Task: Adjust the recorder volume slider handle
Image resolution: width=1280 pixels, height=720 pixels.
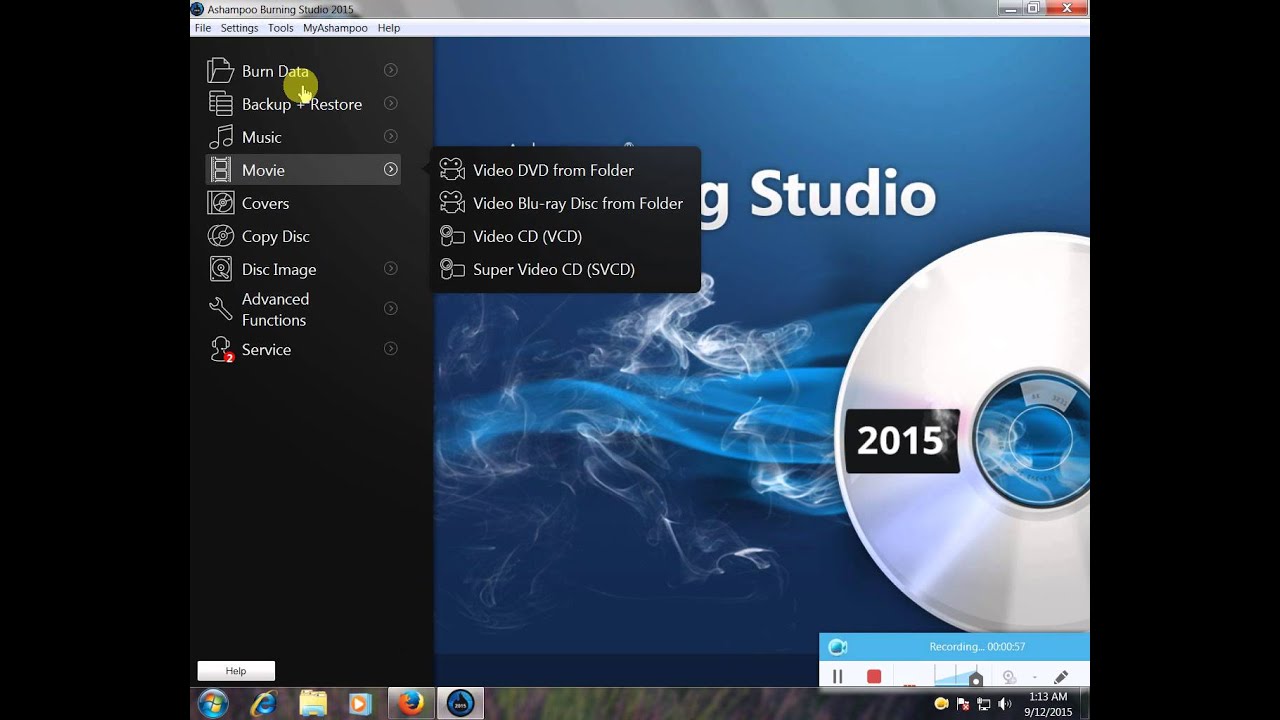Action: click(976, 681)
